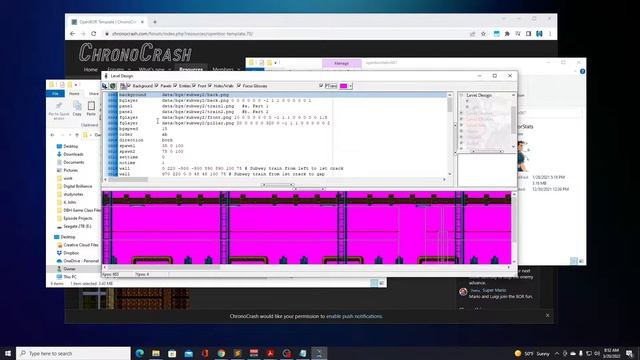
Task: Click the green refresh icon in Level Design toolbar
Action: click(113, 86)
